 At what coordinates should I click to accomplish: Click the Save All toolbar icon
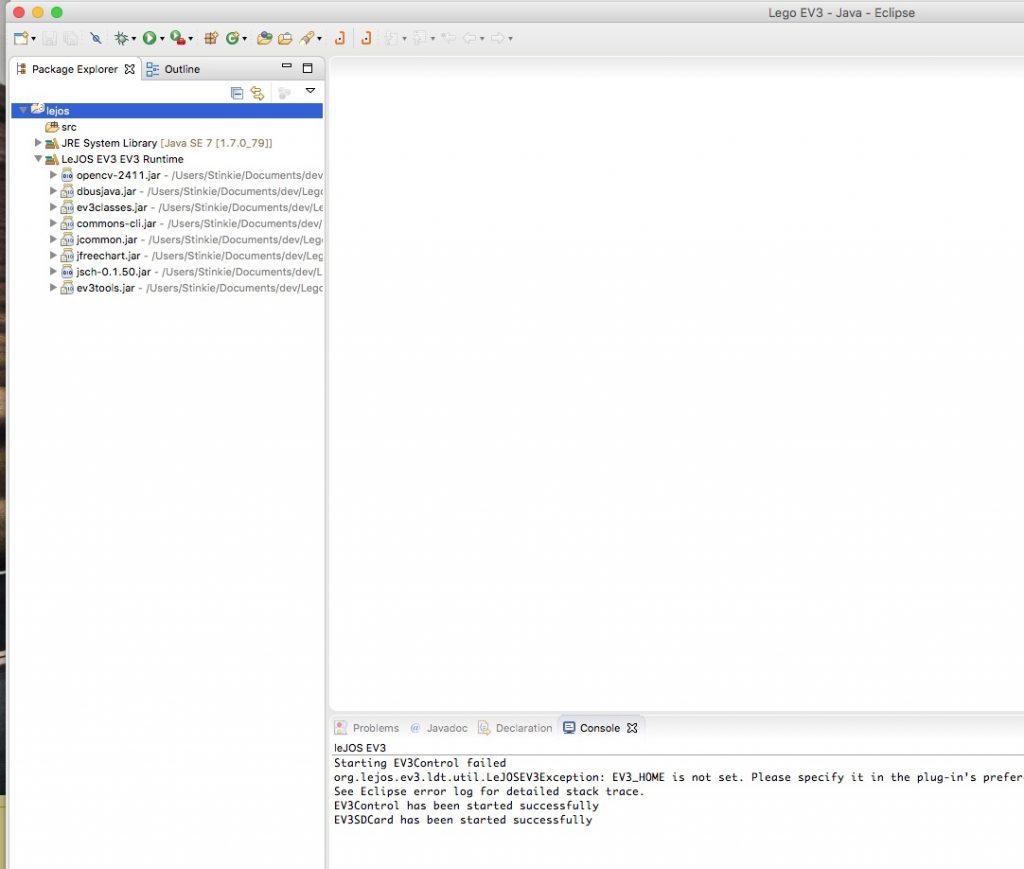click(x=71, y=39)
